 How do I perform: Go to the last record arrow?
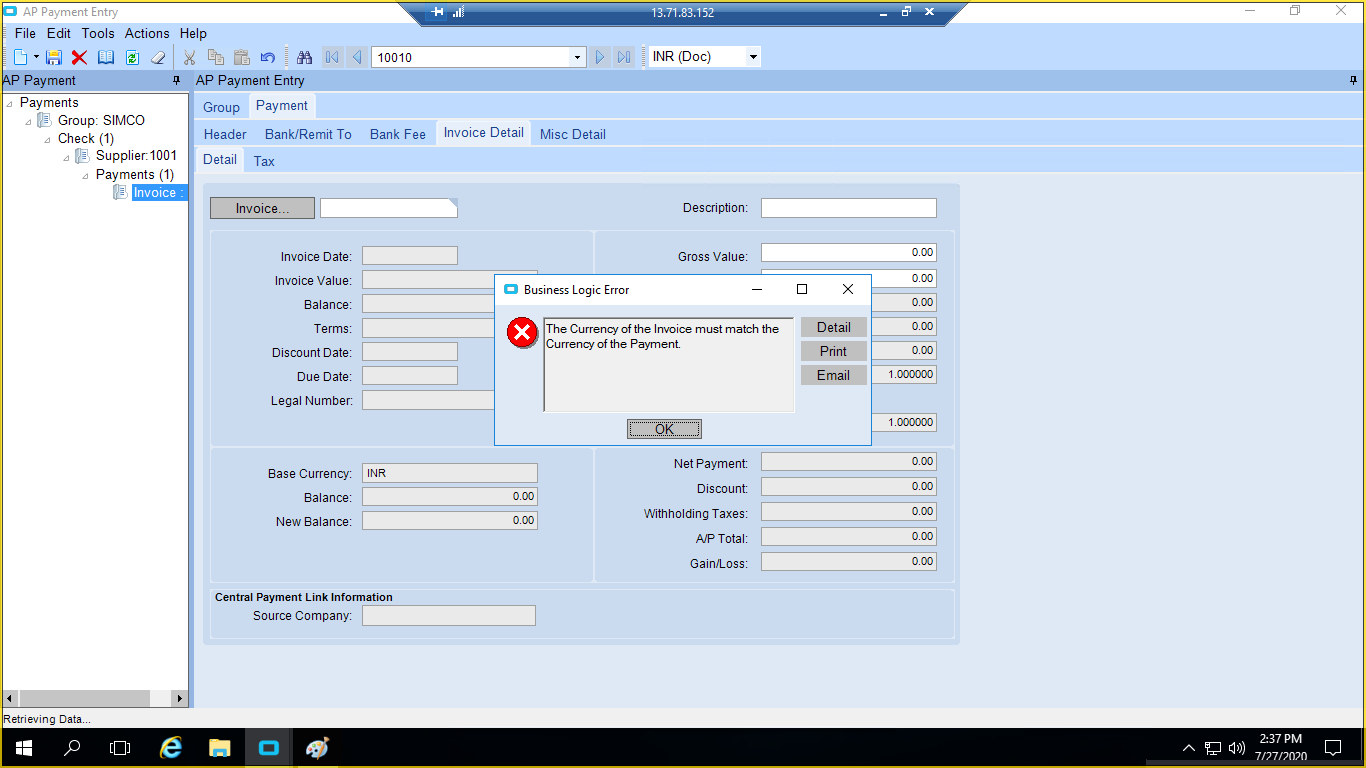[624, 57]
